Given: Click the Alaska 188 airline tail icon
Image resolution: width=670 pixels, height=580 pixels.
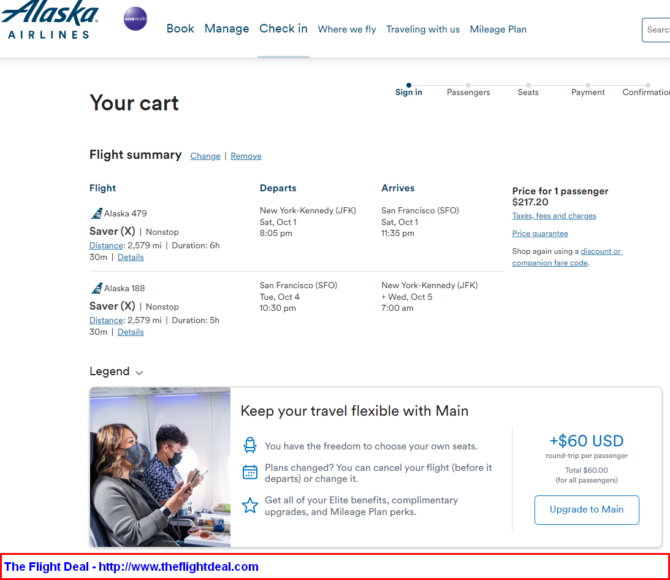Looking at the screenshot, I should click(x=97, y=288).
